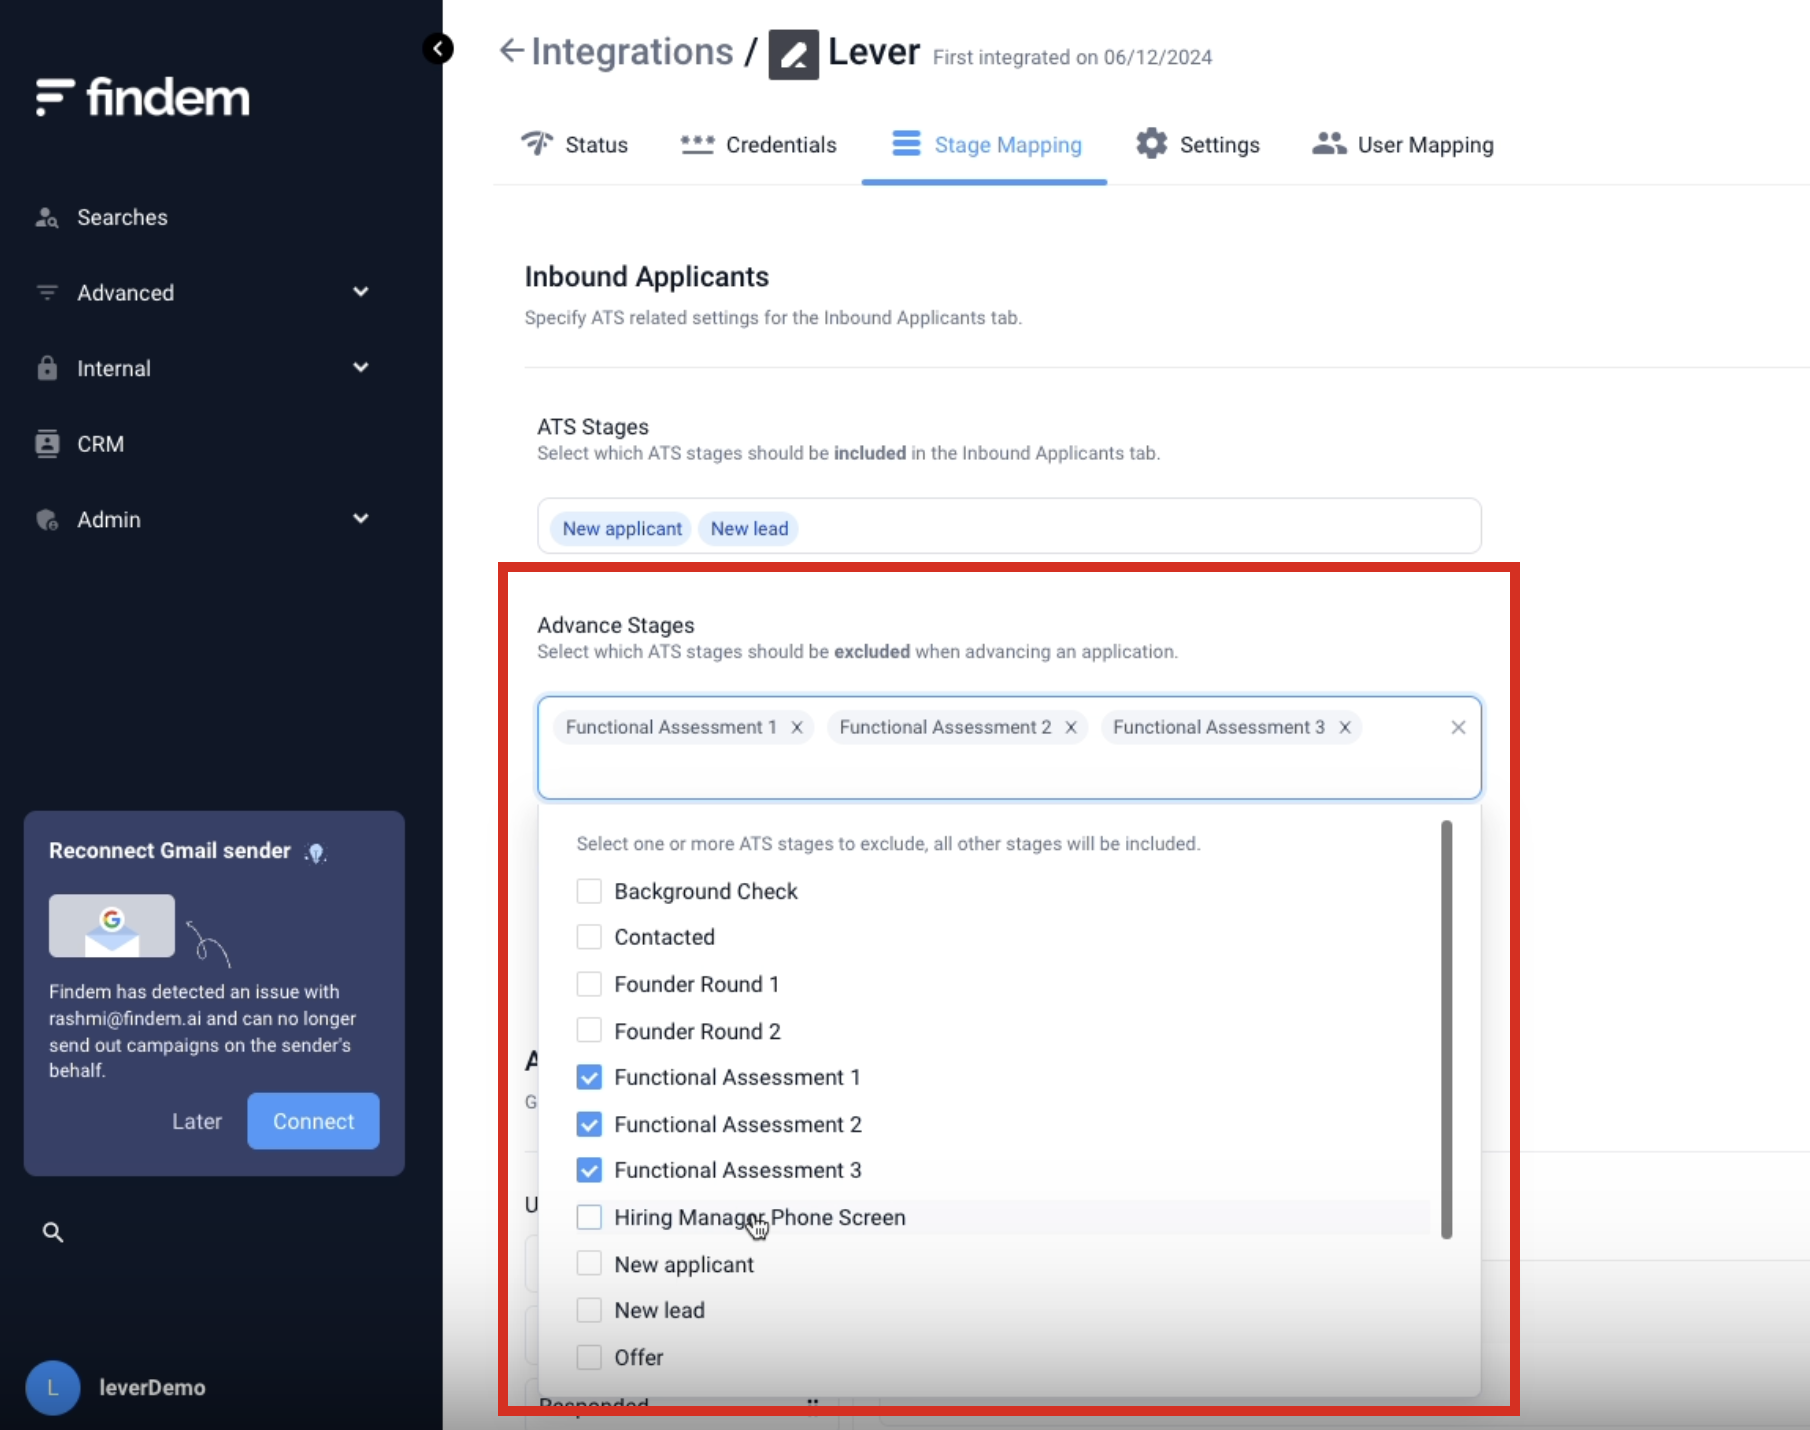Expand the Advanced sidebar menu chevron
Screen dimensions: 1810x1430
[x=361, y=292]
